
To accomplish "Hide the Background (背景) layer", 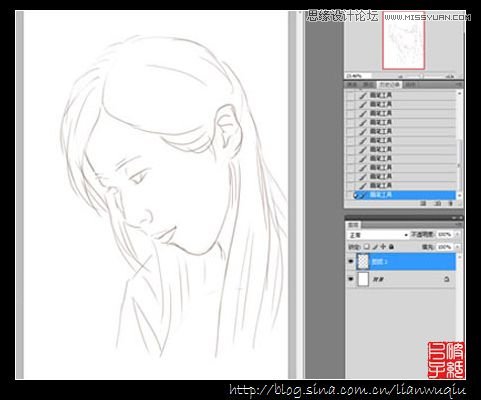I will [x=350, y=279].
